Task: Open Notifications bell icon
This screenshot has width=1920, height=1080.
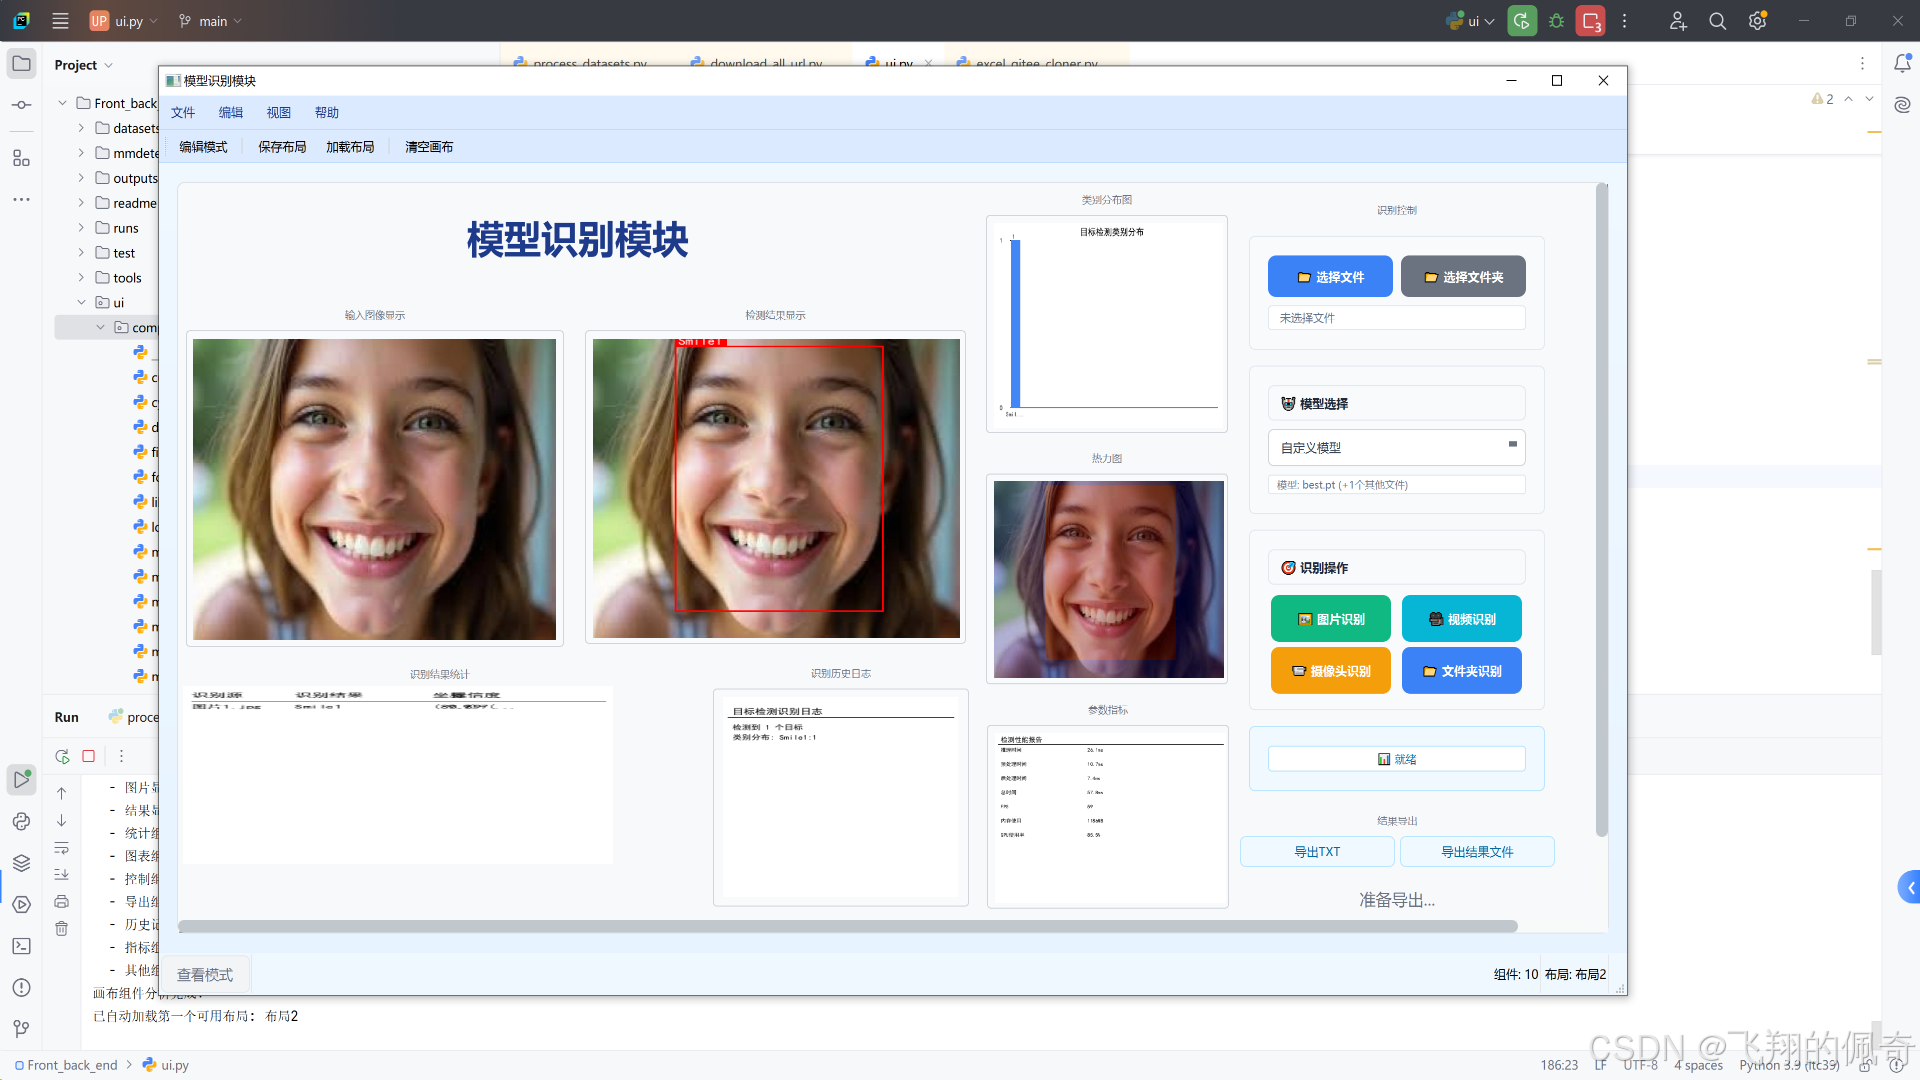Action: click(x=1902, y=64)
